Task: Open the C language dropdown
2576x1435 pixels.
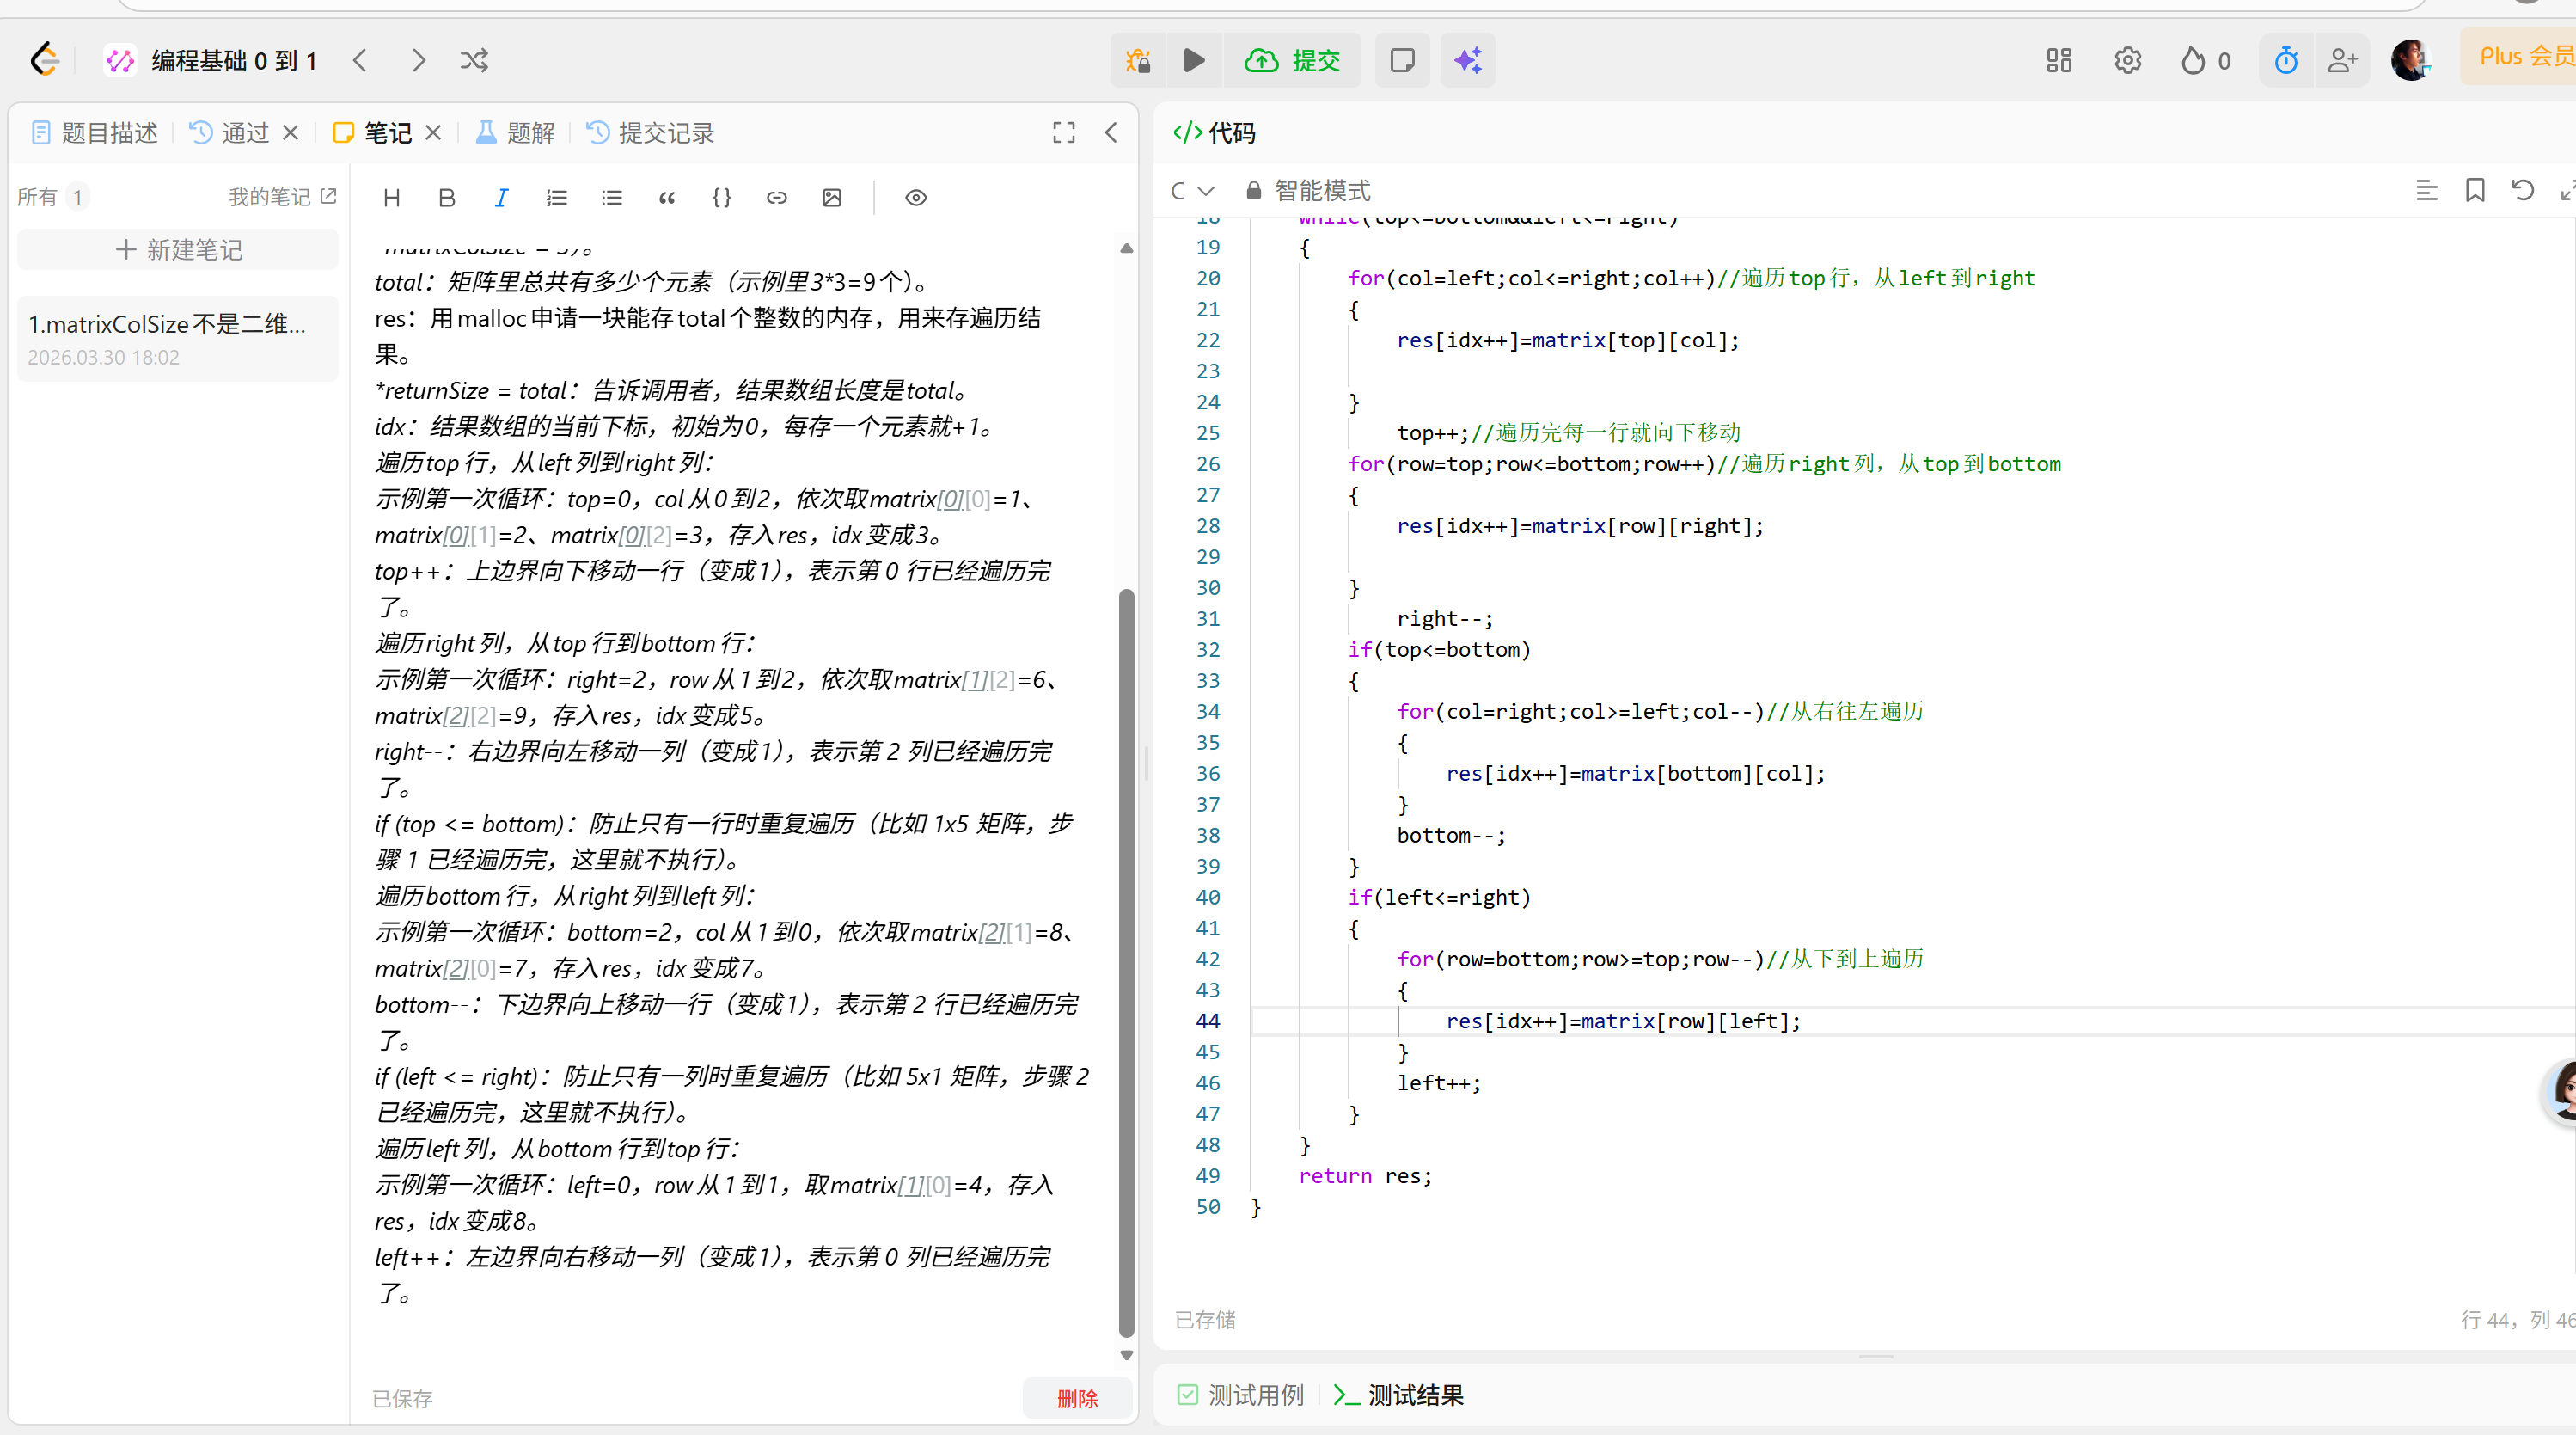Action: pyautogui.click(x=1191, y=190)
